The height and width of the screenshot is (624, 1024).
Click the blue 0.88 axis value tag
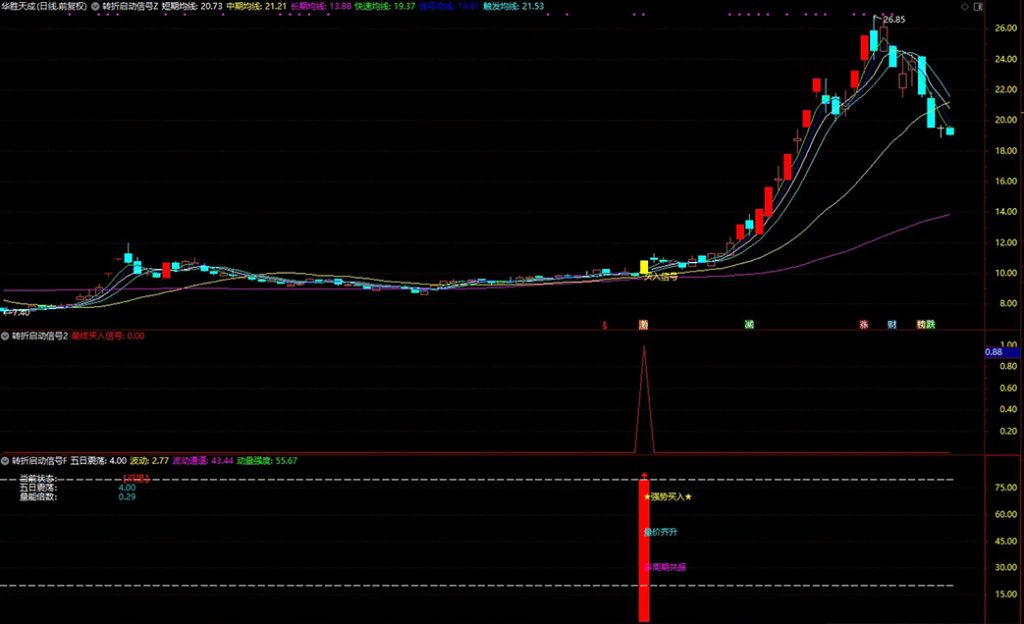994,352
